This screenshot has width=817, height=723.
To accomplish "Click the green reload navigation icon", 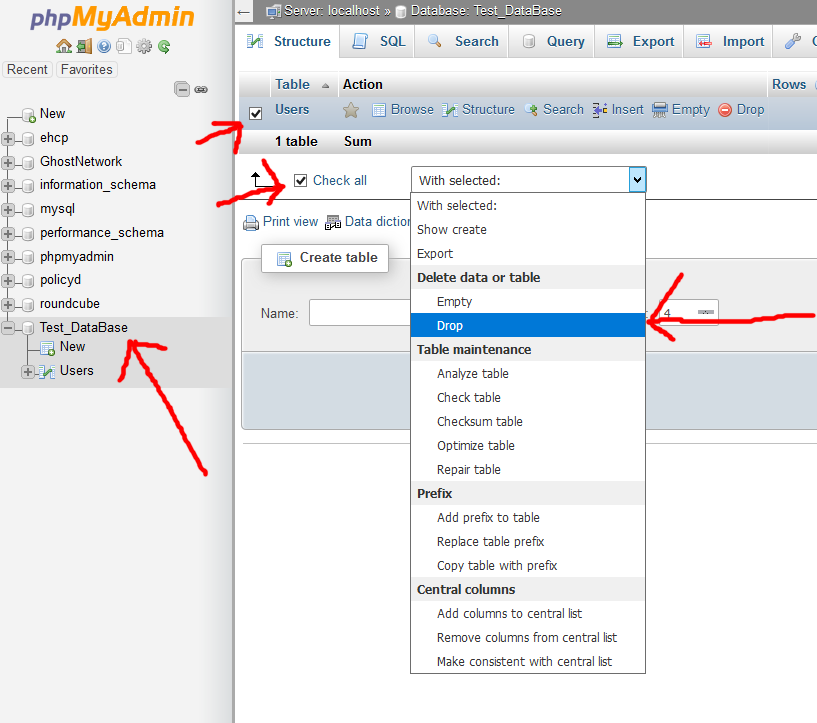I will (x=164, y=46).
